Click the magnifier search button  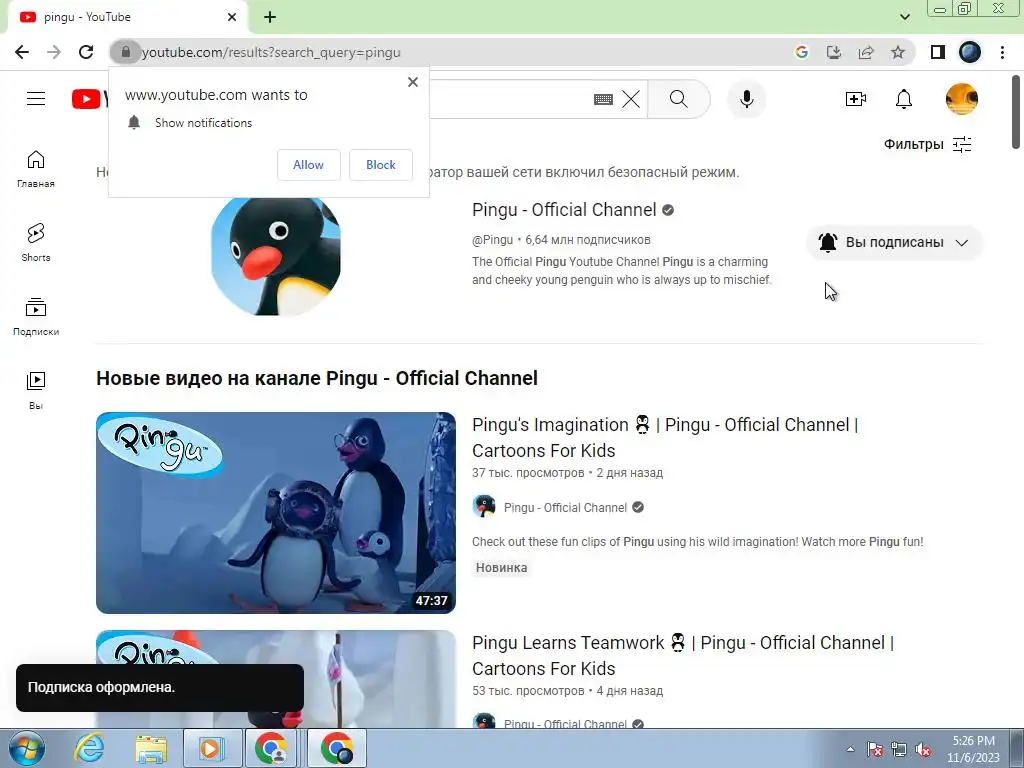pos(679,99)
